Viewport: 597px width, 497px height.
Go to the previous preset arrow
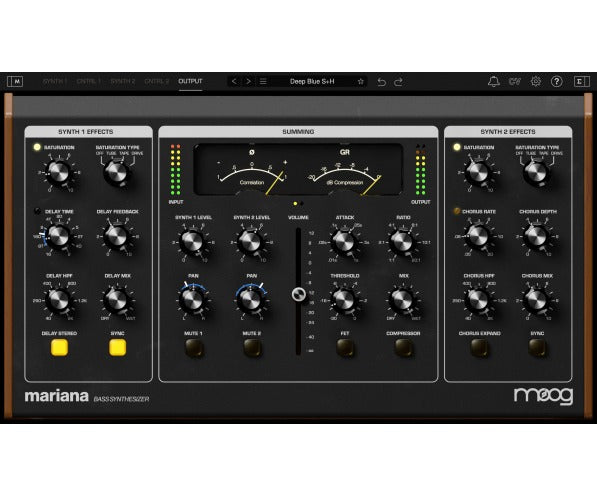234,82
